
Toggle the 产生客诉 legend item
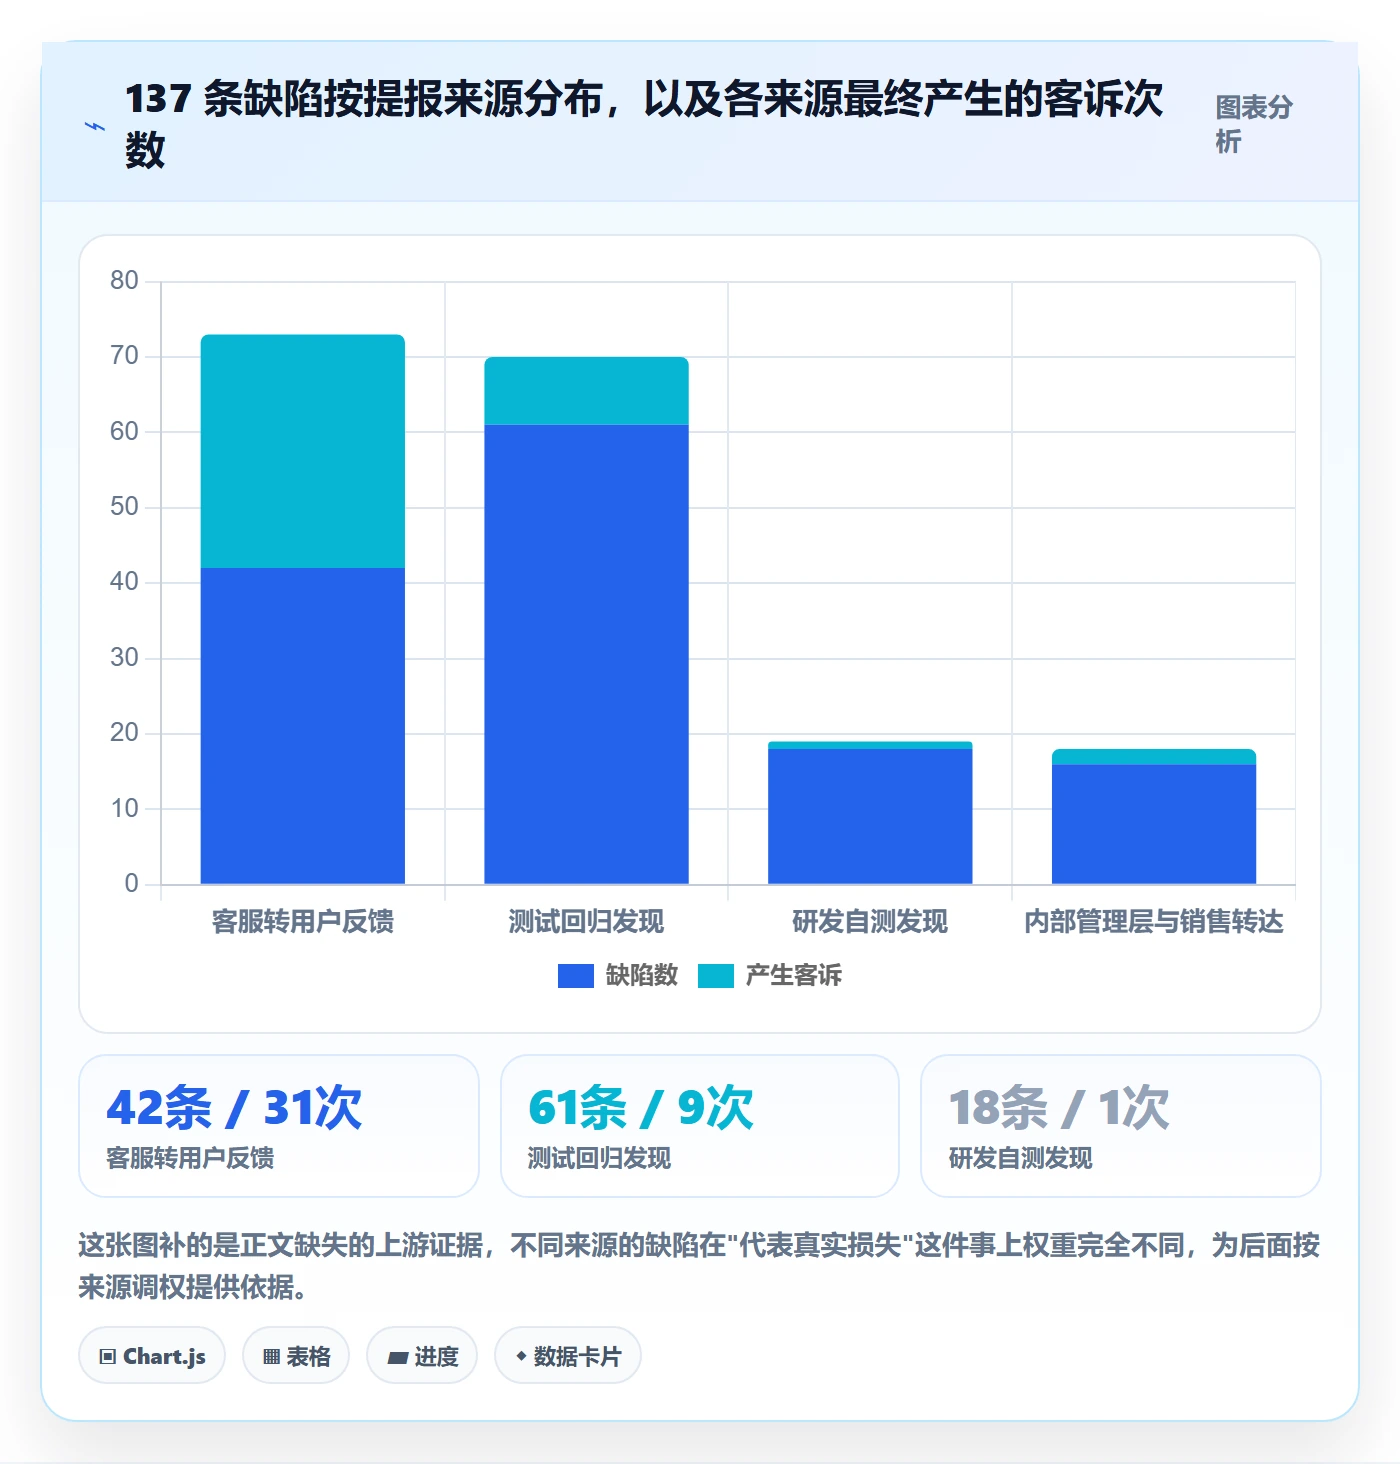click(x=770, y=975)
